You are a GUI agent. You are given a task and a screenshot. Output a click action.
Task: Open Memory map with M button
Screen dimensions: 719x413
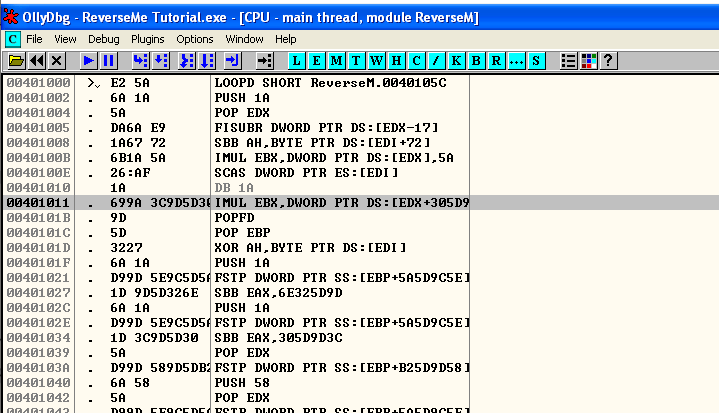pos(337,61)
